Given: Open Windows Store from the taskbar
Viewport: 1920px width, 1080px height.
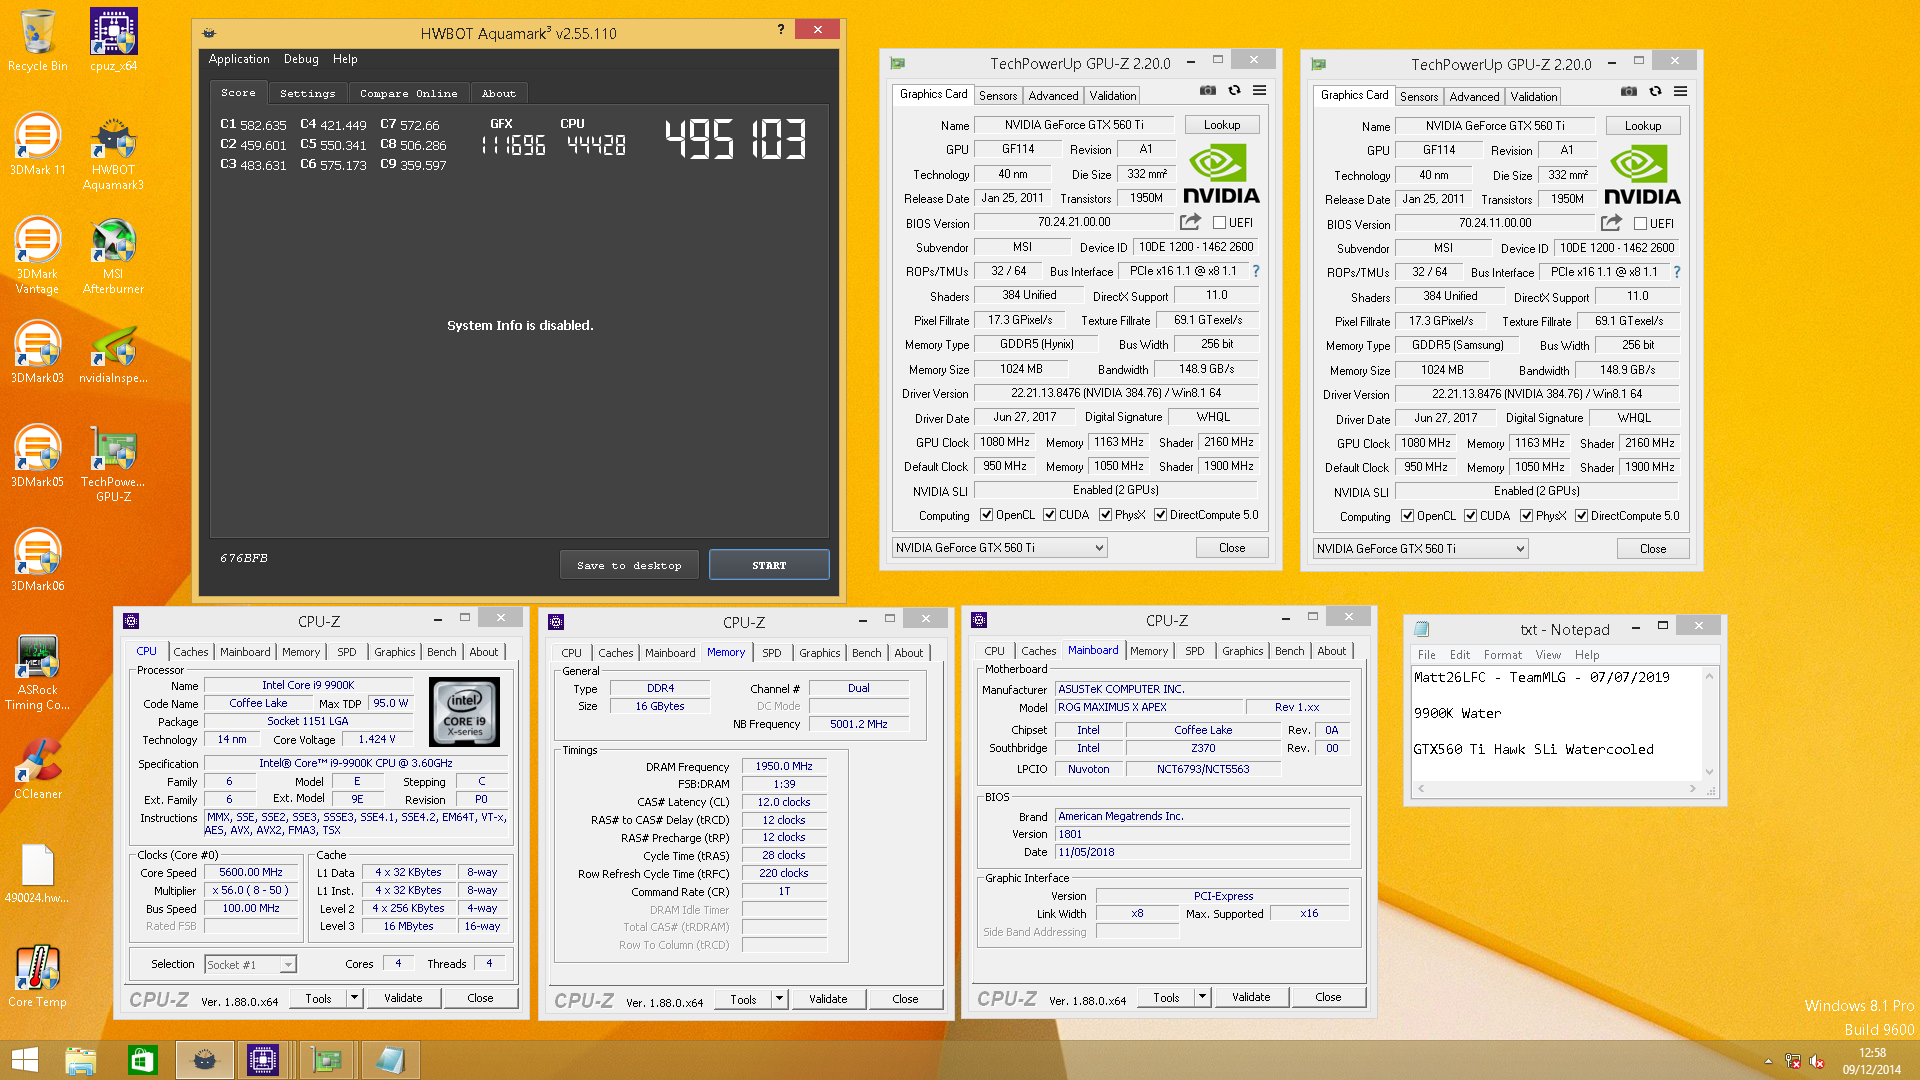Looking at the screenshot, I should coord(142,1060).
